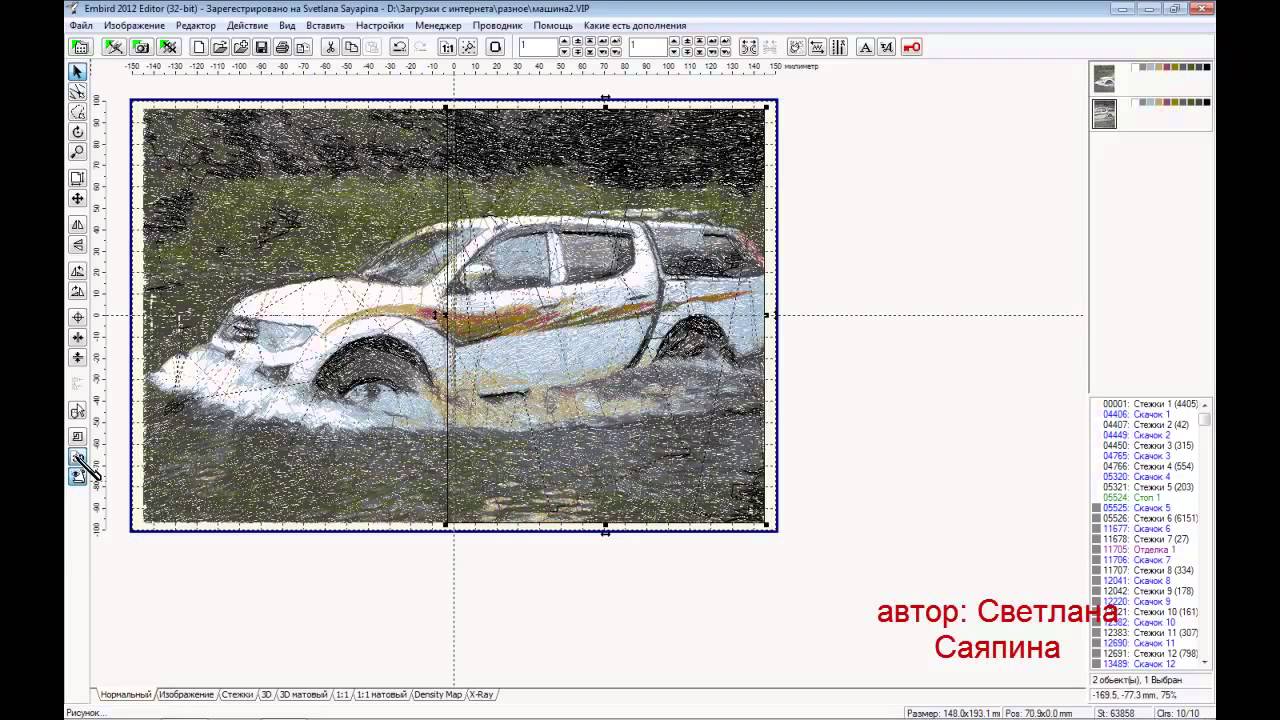The image size is (1280, 720).
Task: Click the color swatch beside Стежки 6
Action: pos(1096,518)
